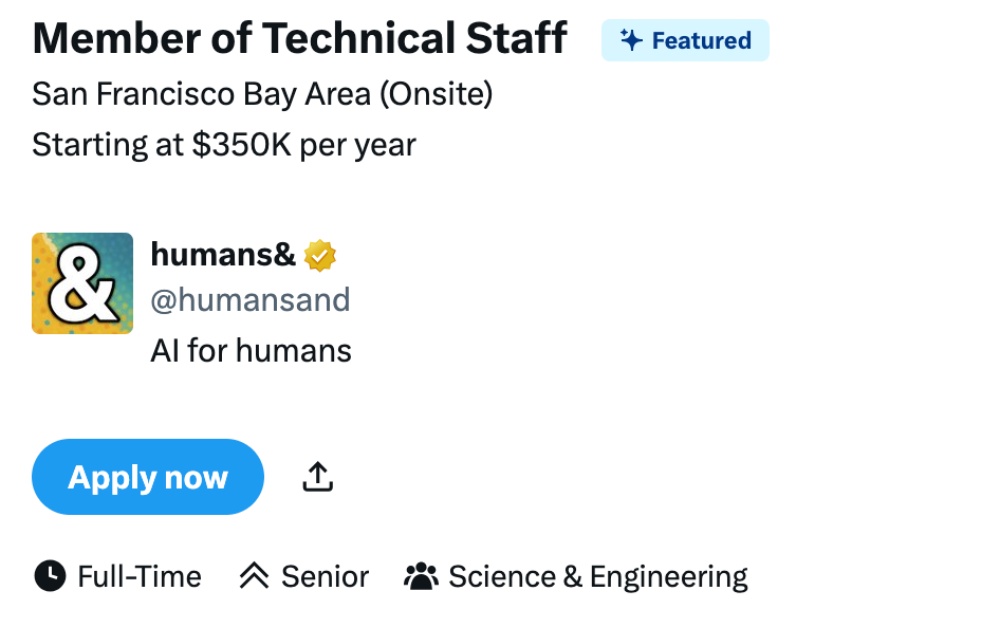Click the clock icon beside Full-Time
This screenshot has width=1000, height=626.
tap(49, 576)
